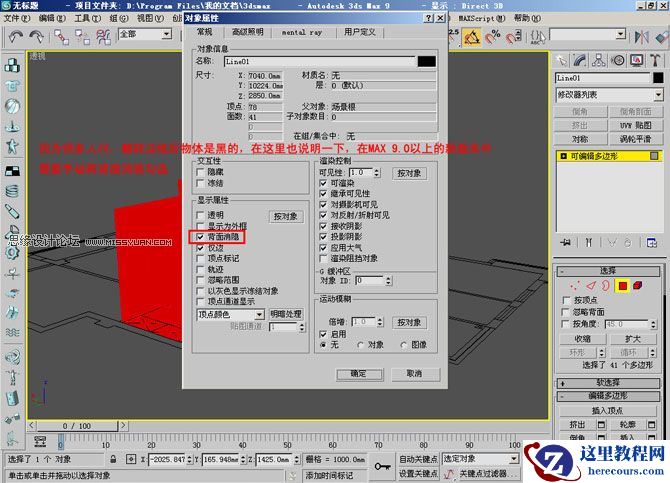Enable the 显示为外框 checkbox
Screen dimensions: 670x483
200,226
